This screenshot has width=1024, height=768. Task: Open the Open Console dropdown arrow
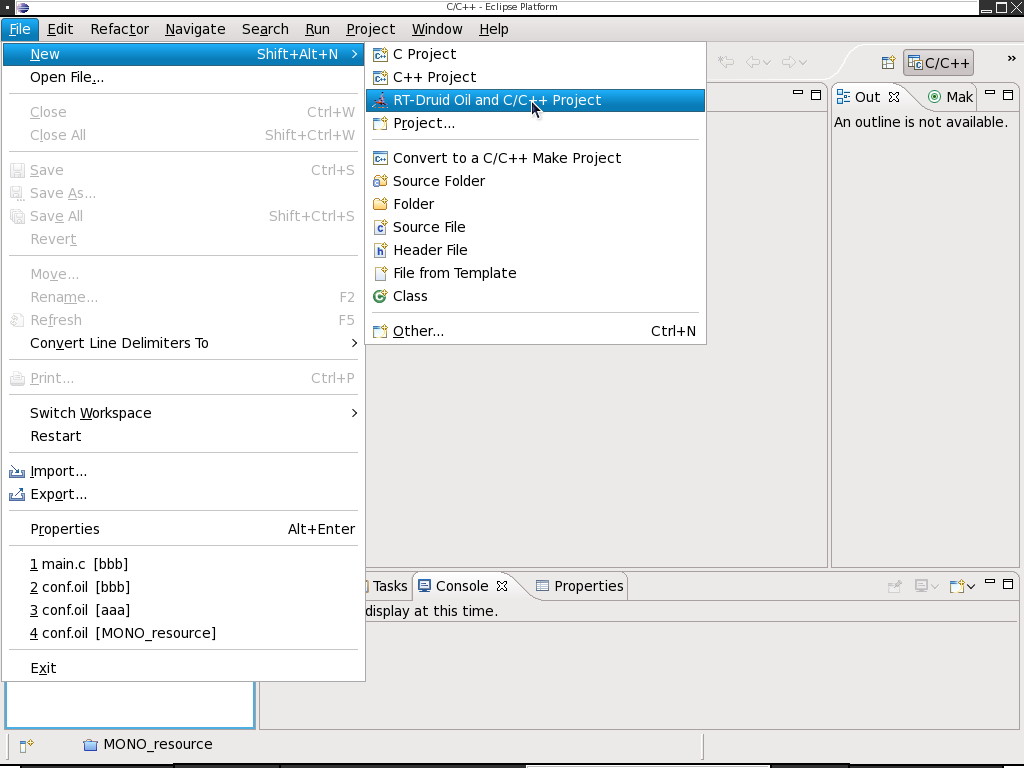[x=971, y=586]
